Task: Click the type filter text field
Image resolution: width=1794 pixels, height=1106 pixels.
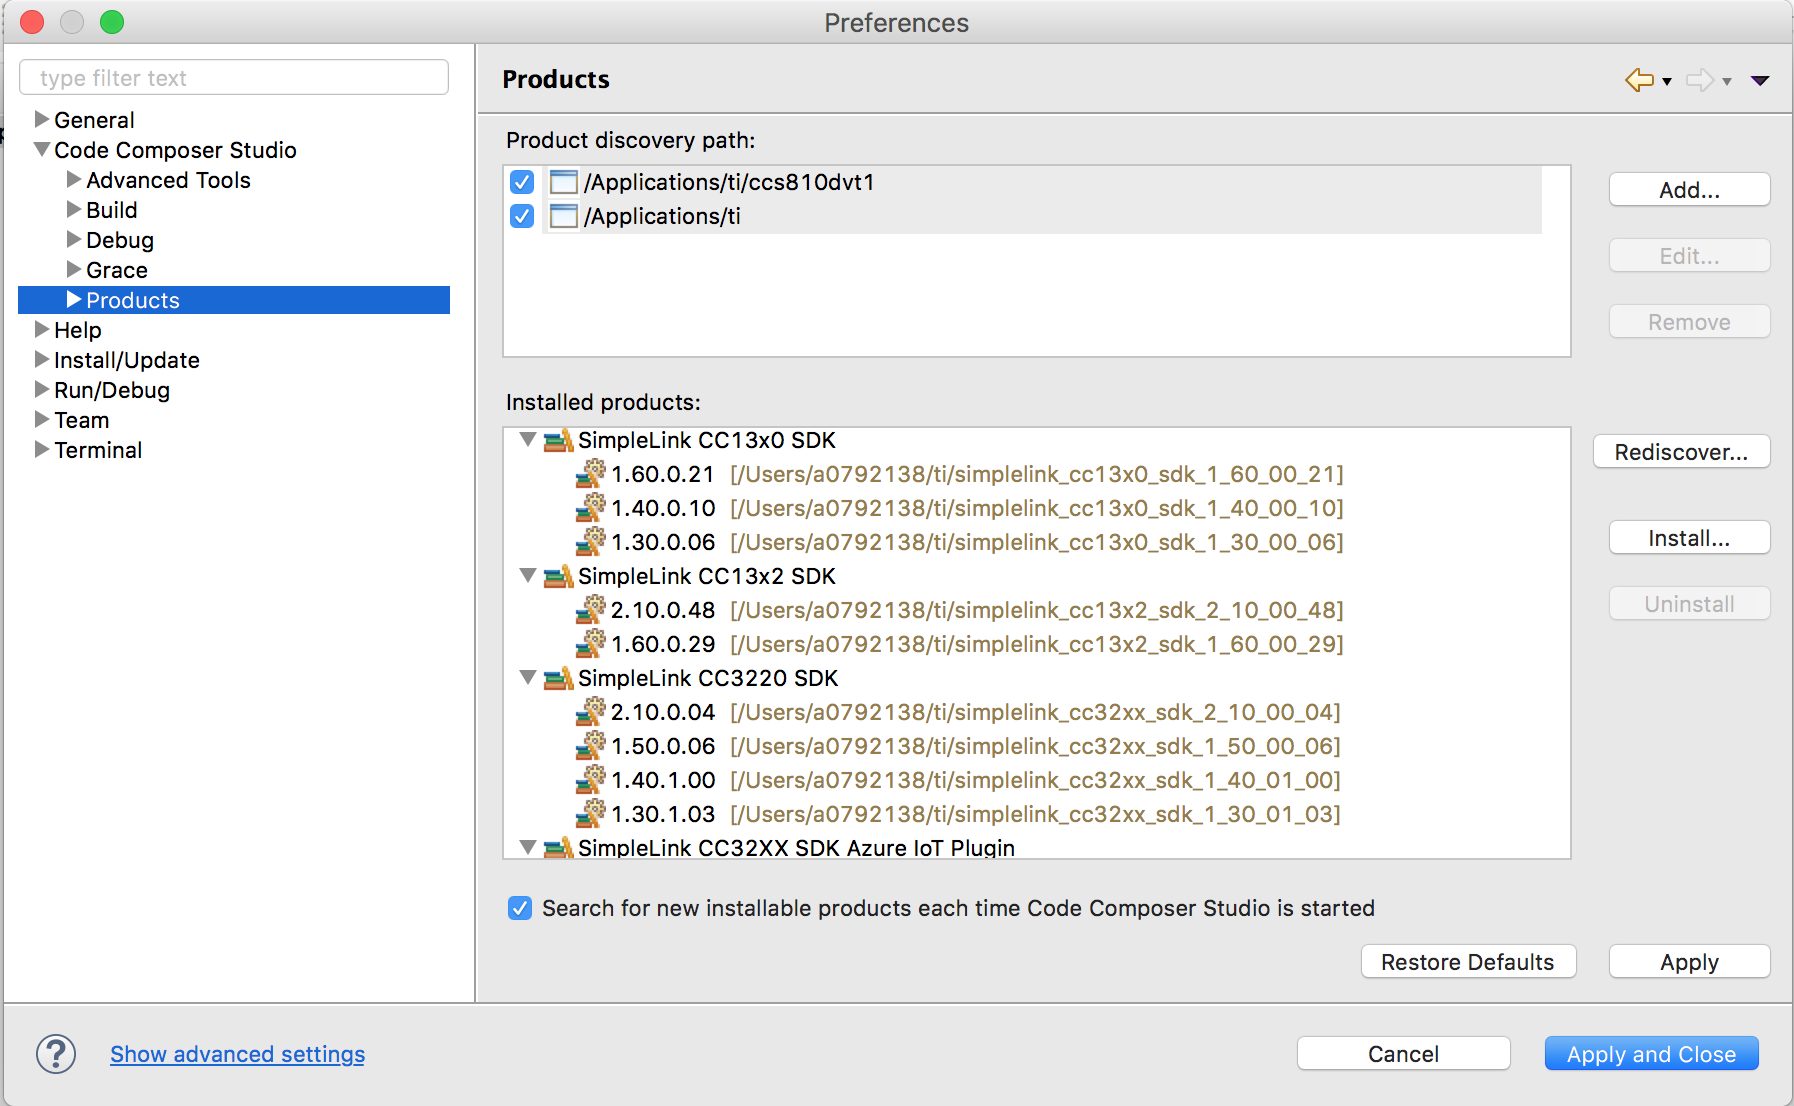Action: (x=234, y=78)
